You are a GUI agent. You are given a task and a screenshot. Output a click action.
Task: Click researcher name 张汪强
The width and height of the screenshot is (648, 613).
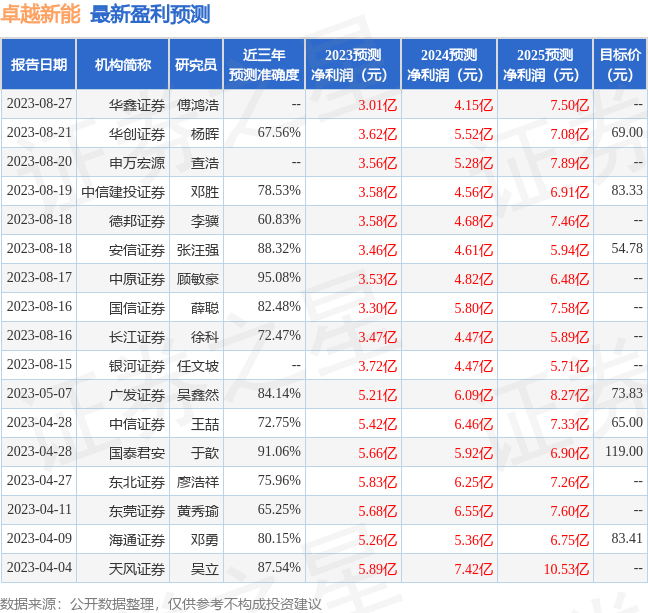click(198, 250)
